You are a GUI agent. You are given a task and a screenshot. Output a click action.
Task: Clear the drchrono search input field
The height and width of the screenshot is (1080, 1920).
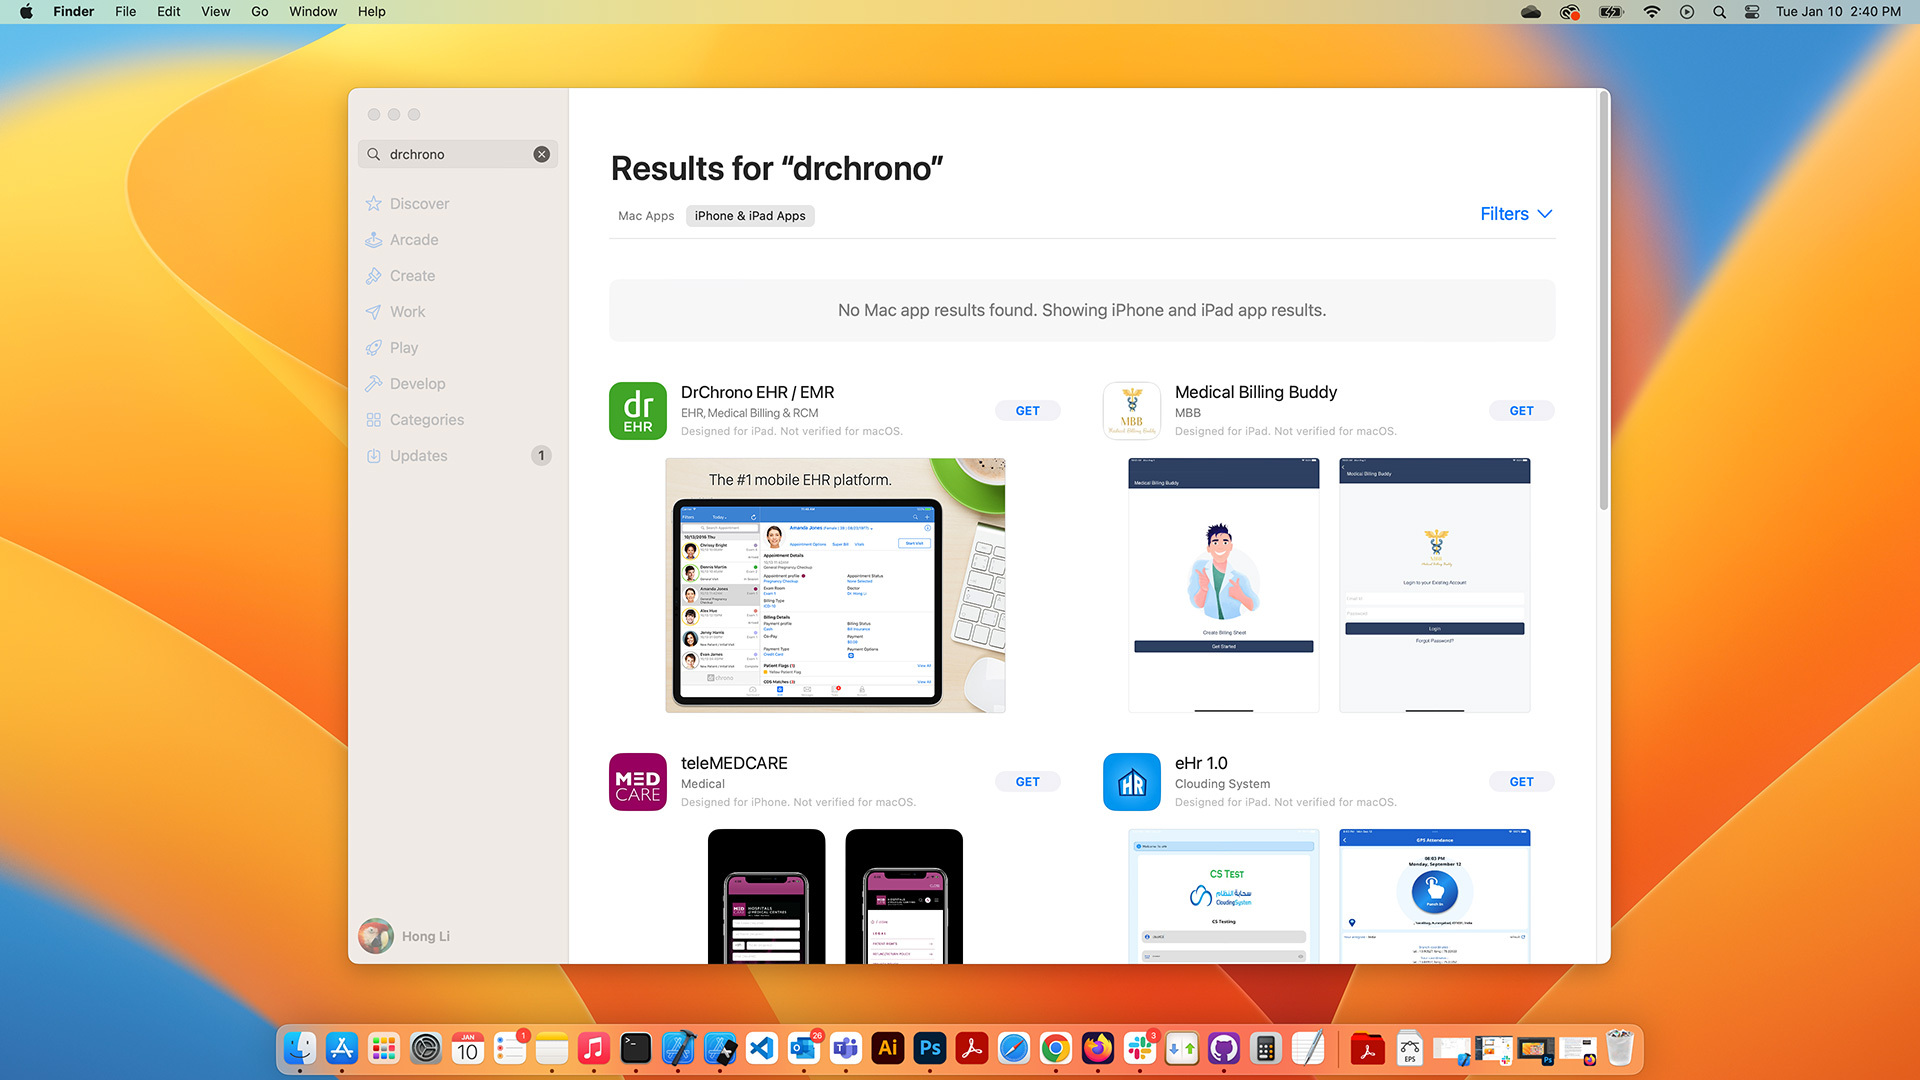(x=542, y=154)
